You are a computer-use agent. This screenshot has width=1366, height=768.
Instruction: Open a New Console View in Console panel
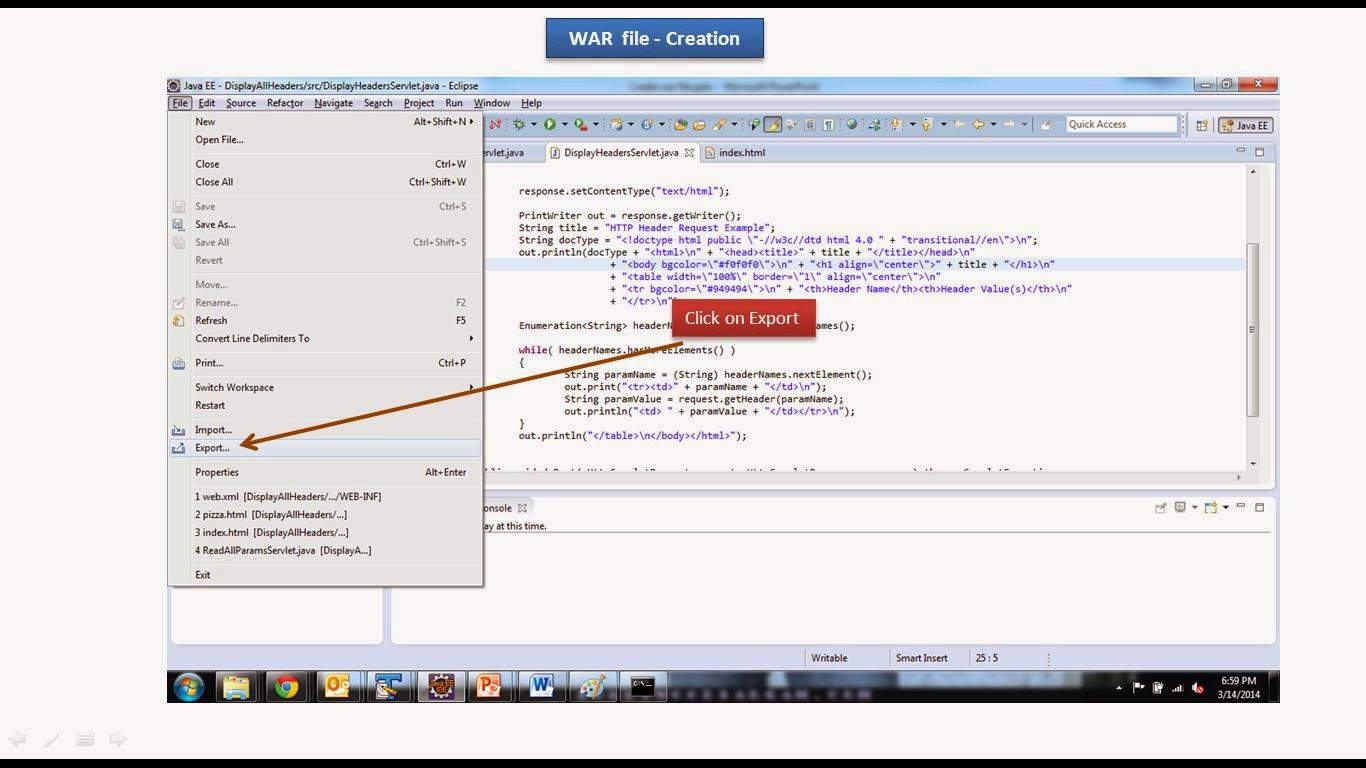pos(1211,507)
